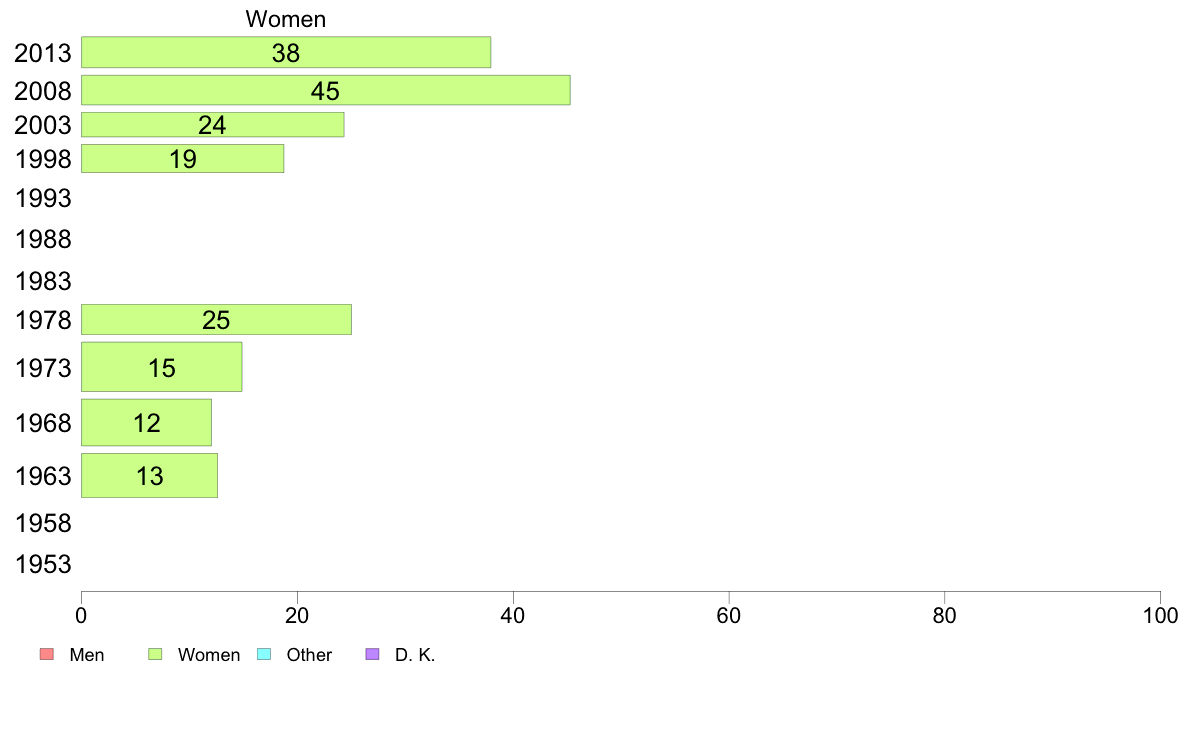Select the 2008 bar showing 45
This screenshot has width=1188, height=736.
325,91
